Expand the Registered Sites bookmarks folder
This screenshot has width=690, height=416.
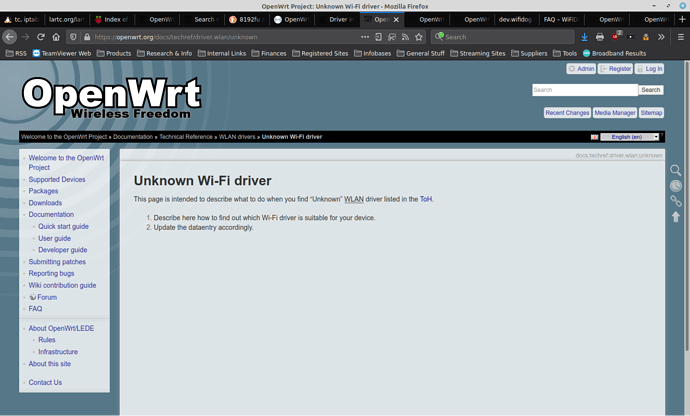click(320, 53)
